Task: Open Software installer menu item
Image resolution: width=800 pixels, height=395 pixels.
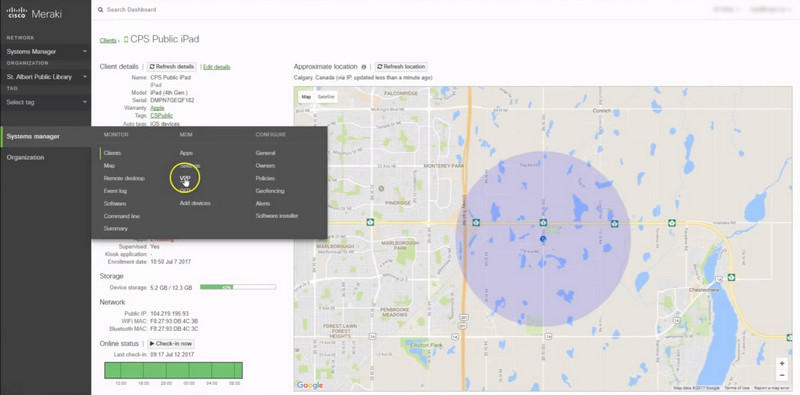Action: coord(277,216)
